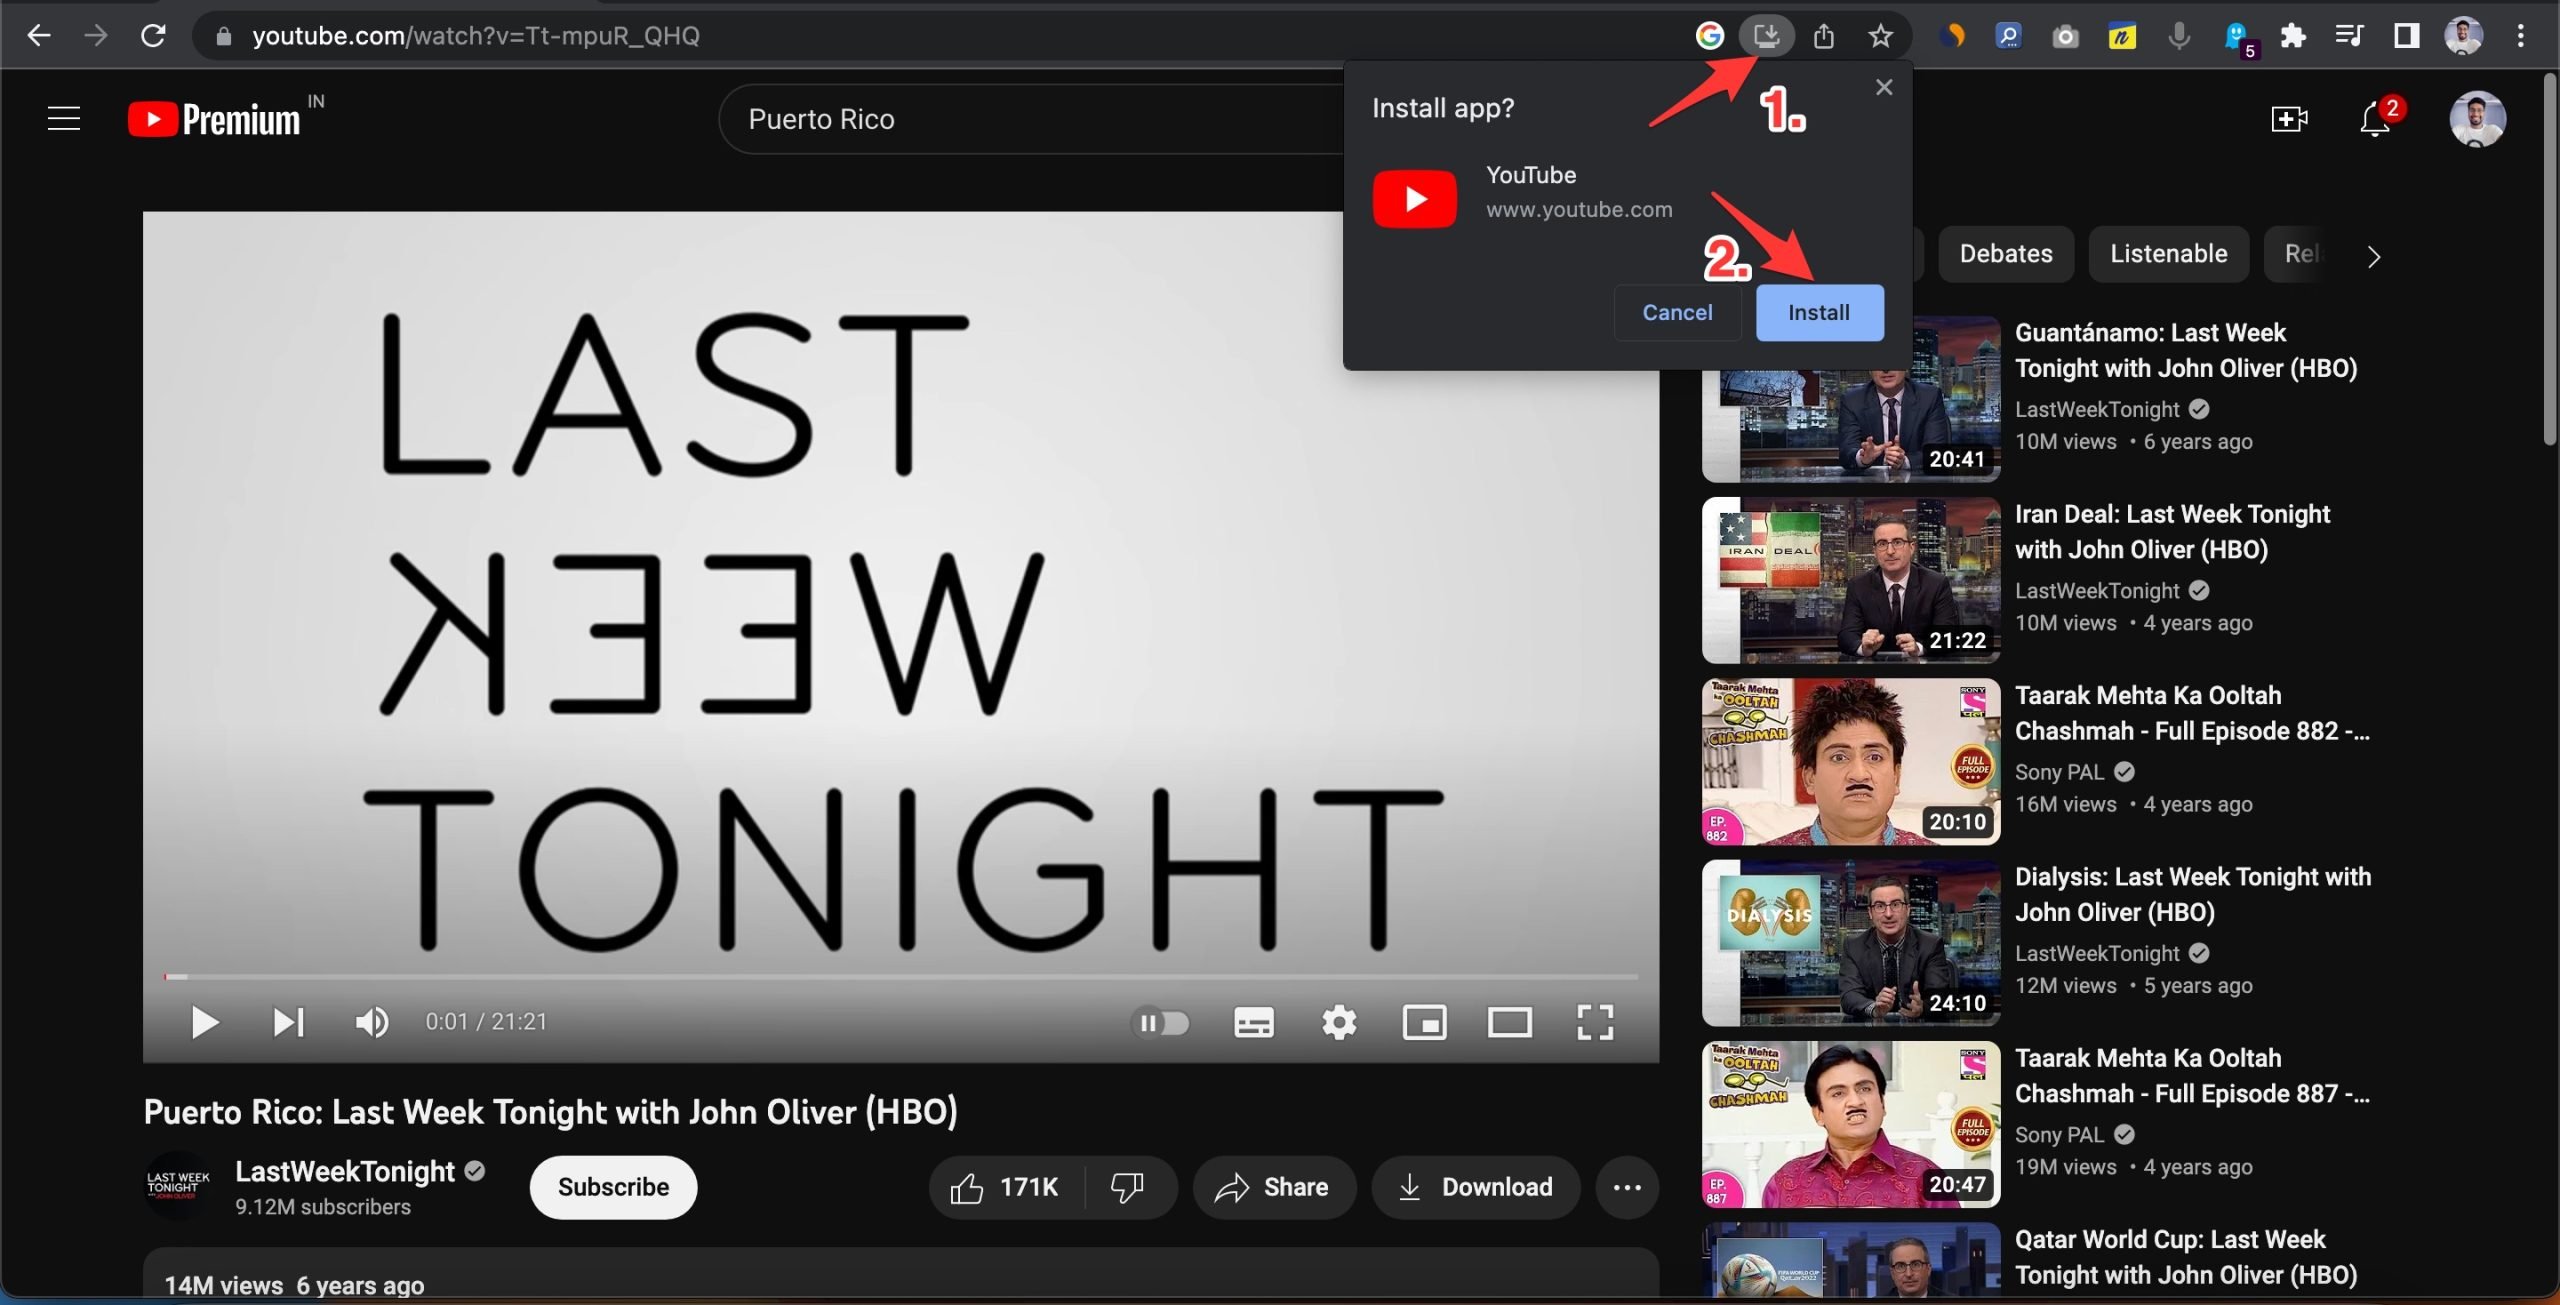Click Install in the Install app dialog
This screenshot has width=2560, height=1305.
pos(1819,312)
